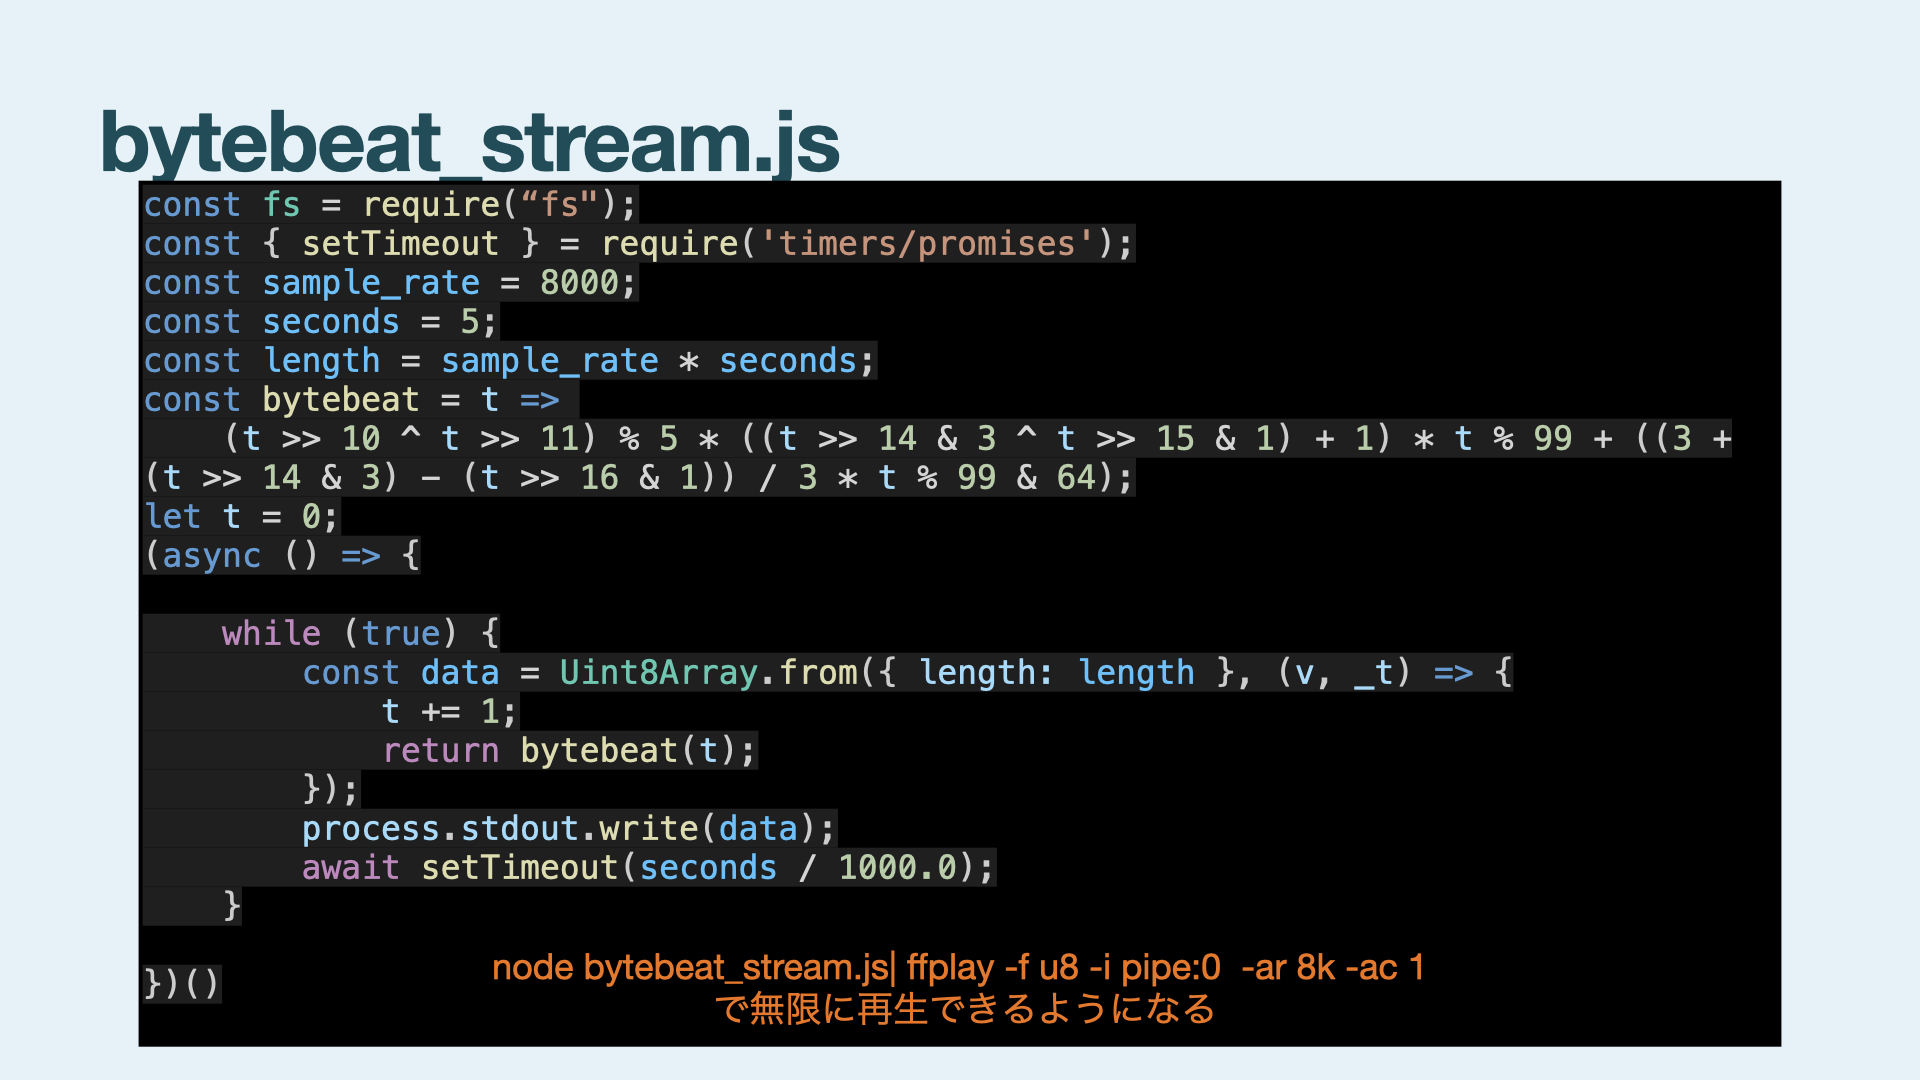Click the process.stdout.write(data) line
This screenshot has width=1920, height=1080.
567,829
